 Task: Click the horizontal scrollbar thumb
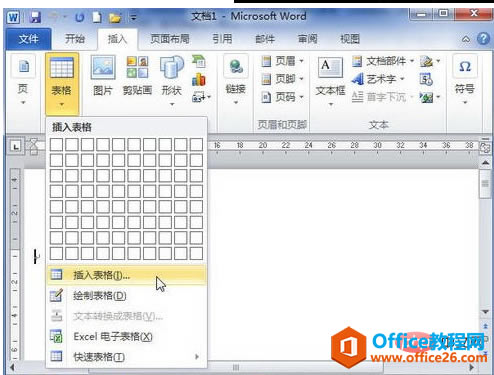236,368
